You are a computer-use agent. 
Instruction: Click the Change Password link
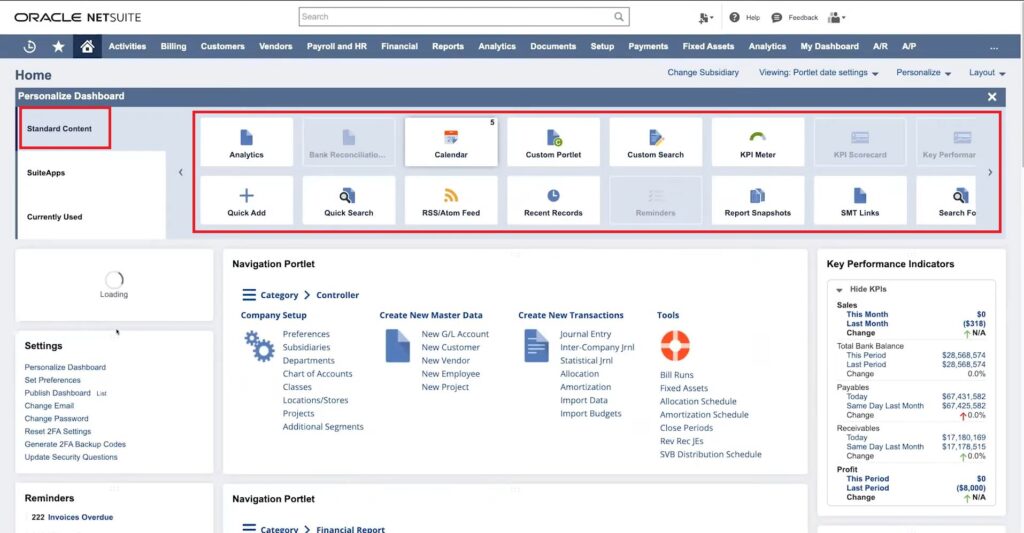click(56, 419)
